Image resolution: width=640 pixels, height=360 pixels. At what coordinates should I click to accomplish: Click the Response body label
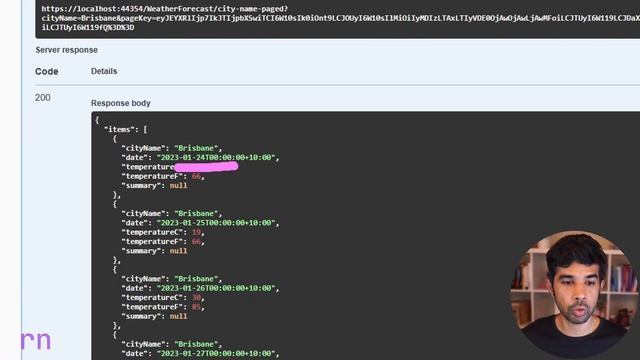121,103
